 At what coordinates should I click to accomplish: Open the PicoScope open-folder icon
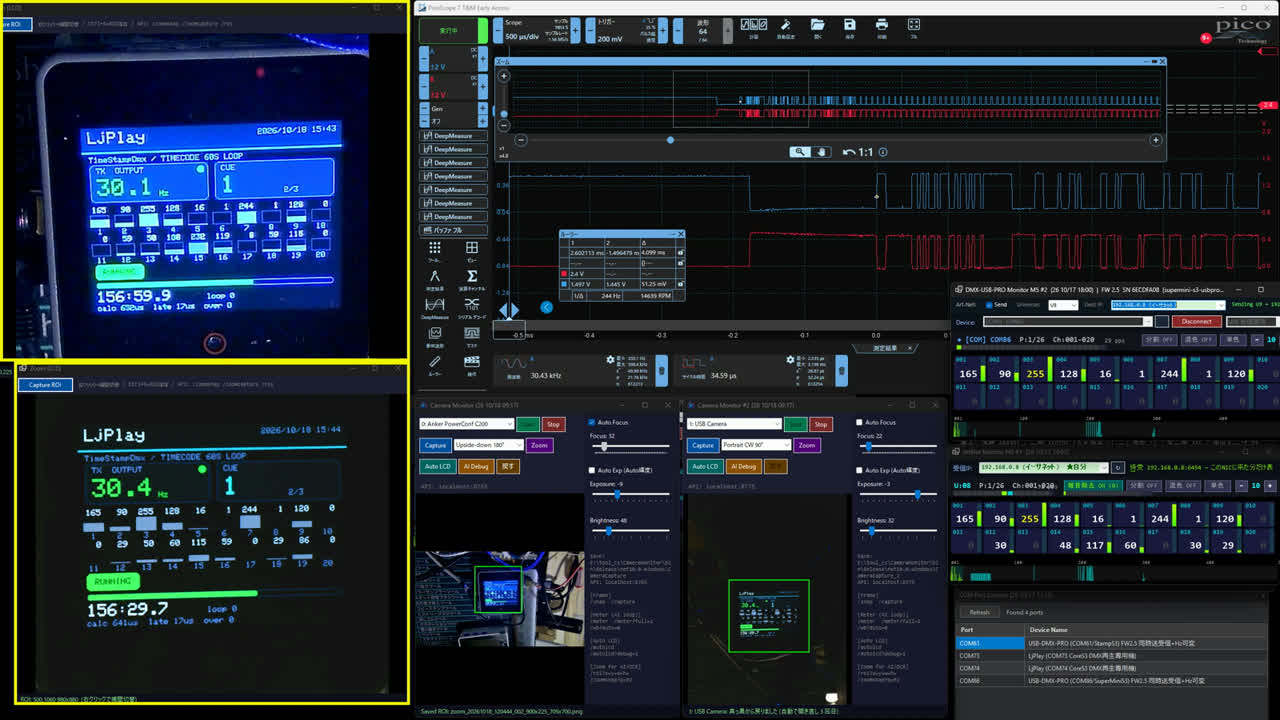click(817, 24)
